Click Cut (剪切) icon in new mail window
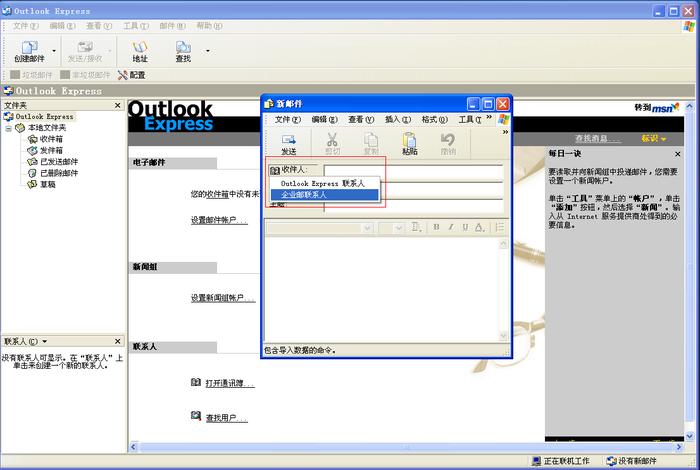 (x=332, y=144)
